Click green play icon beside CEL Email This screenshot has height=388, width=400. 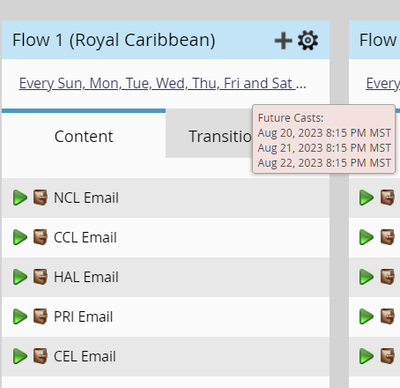20,356
